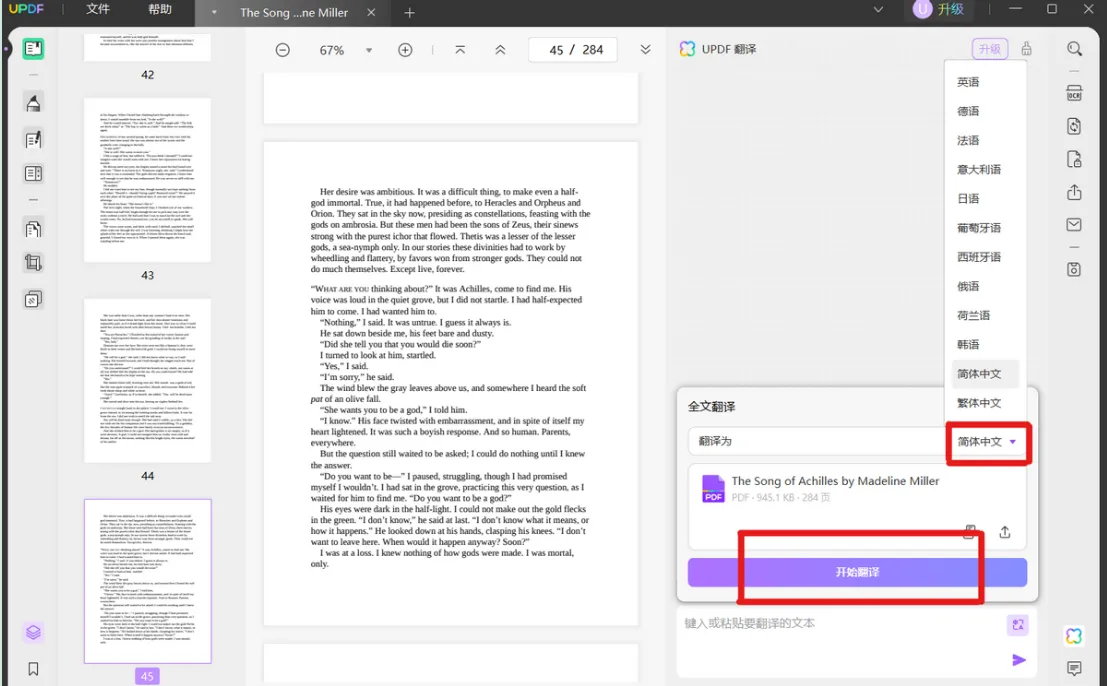Open the convert PDF icon

[1074, 126]
